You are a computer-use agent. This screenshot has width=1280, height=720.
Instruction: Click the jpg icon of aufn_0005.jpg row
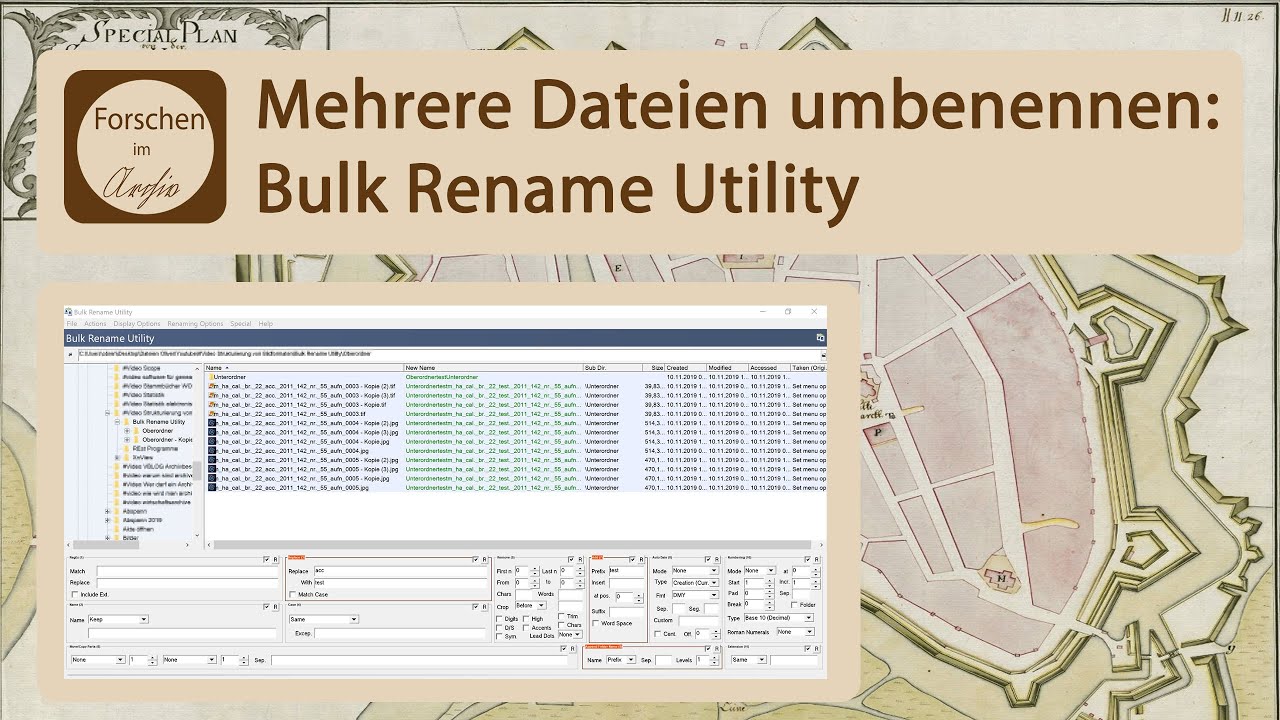(x=212, y=487)
